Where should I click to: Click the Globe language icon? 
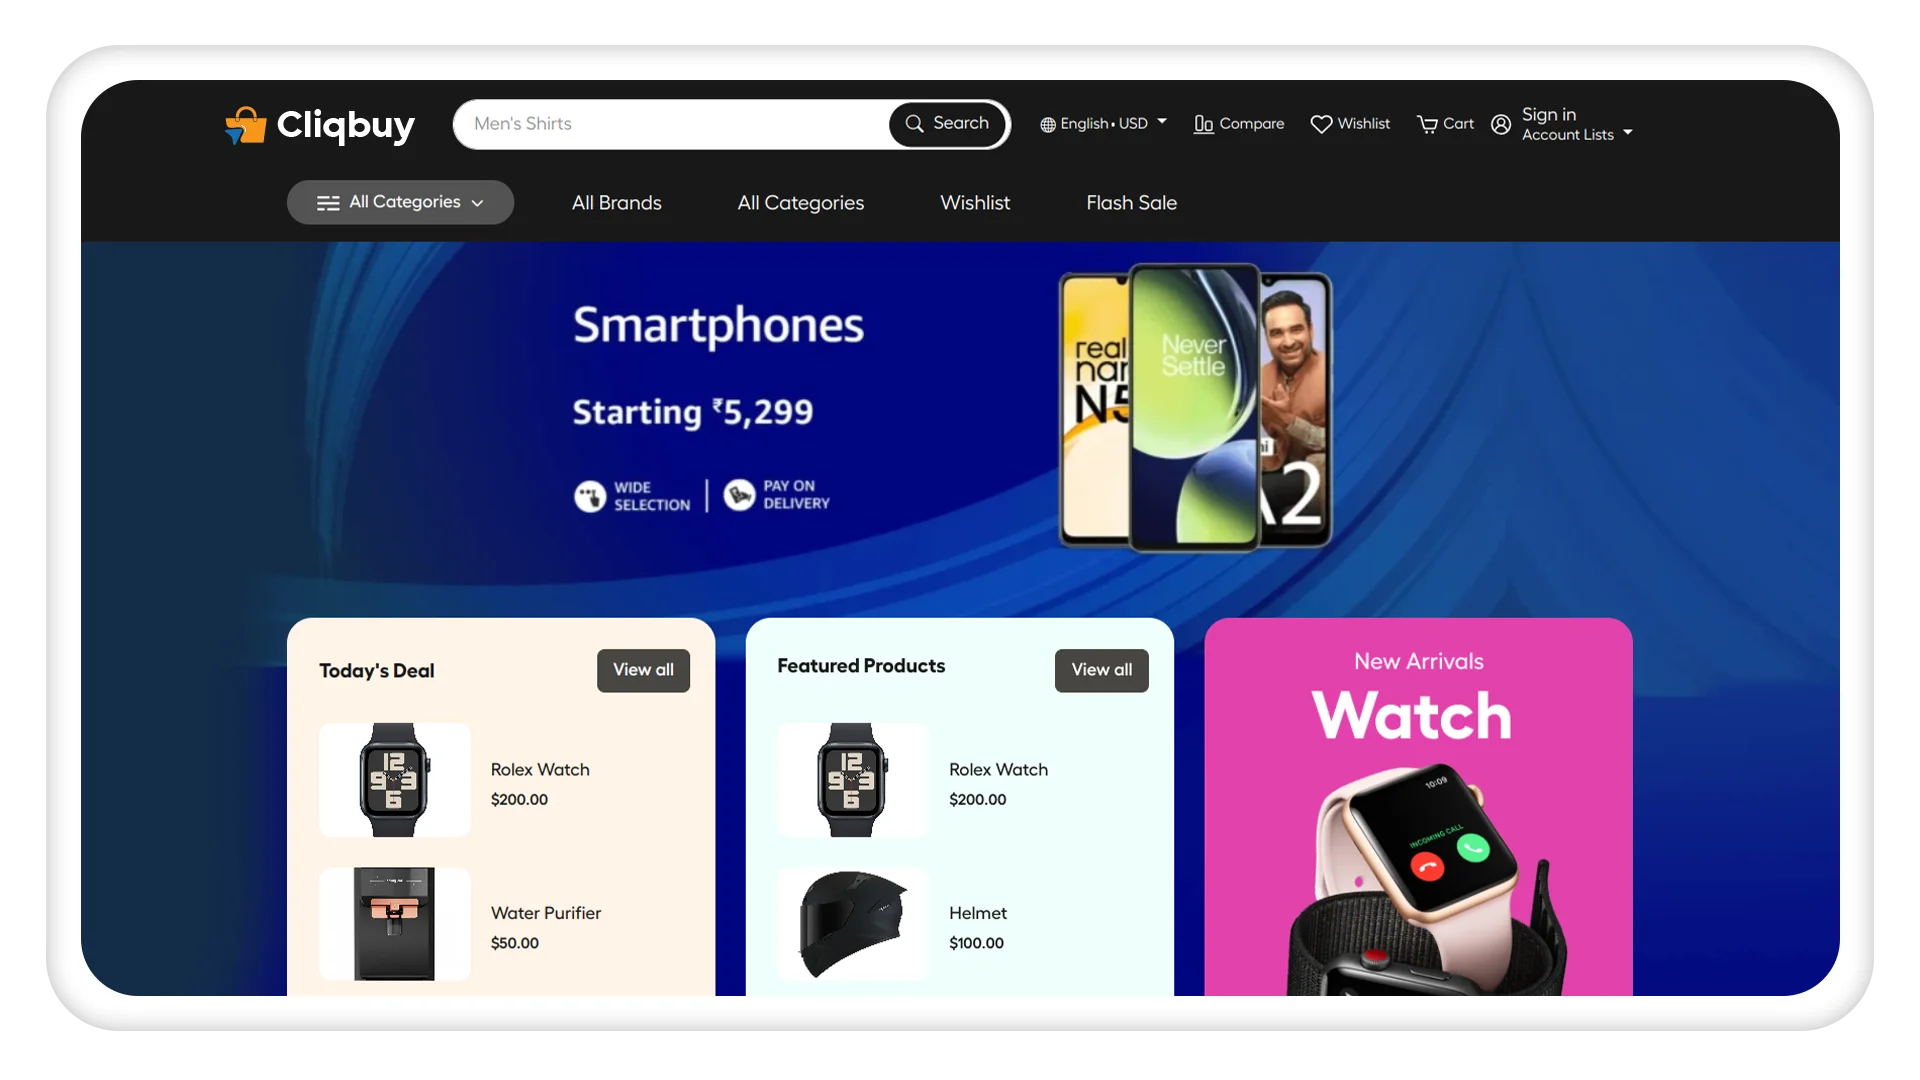[x=1047, y=124]
